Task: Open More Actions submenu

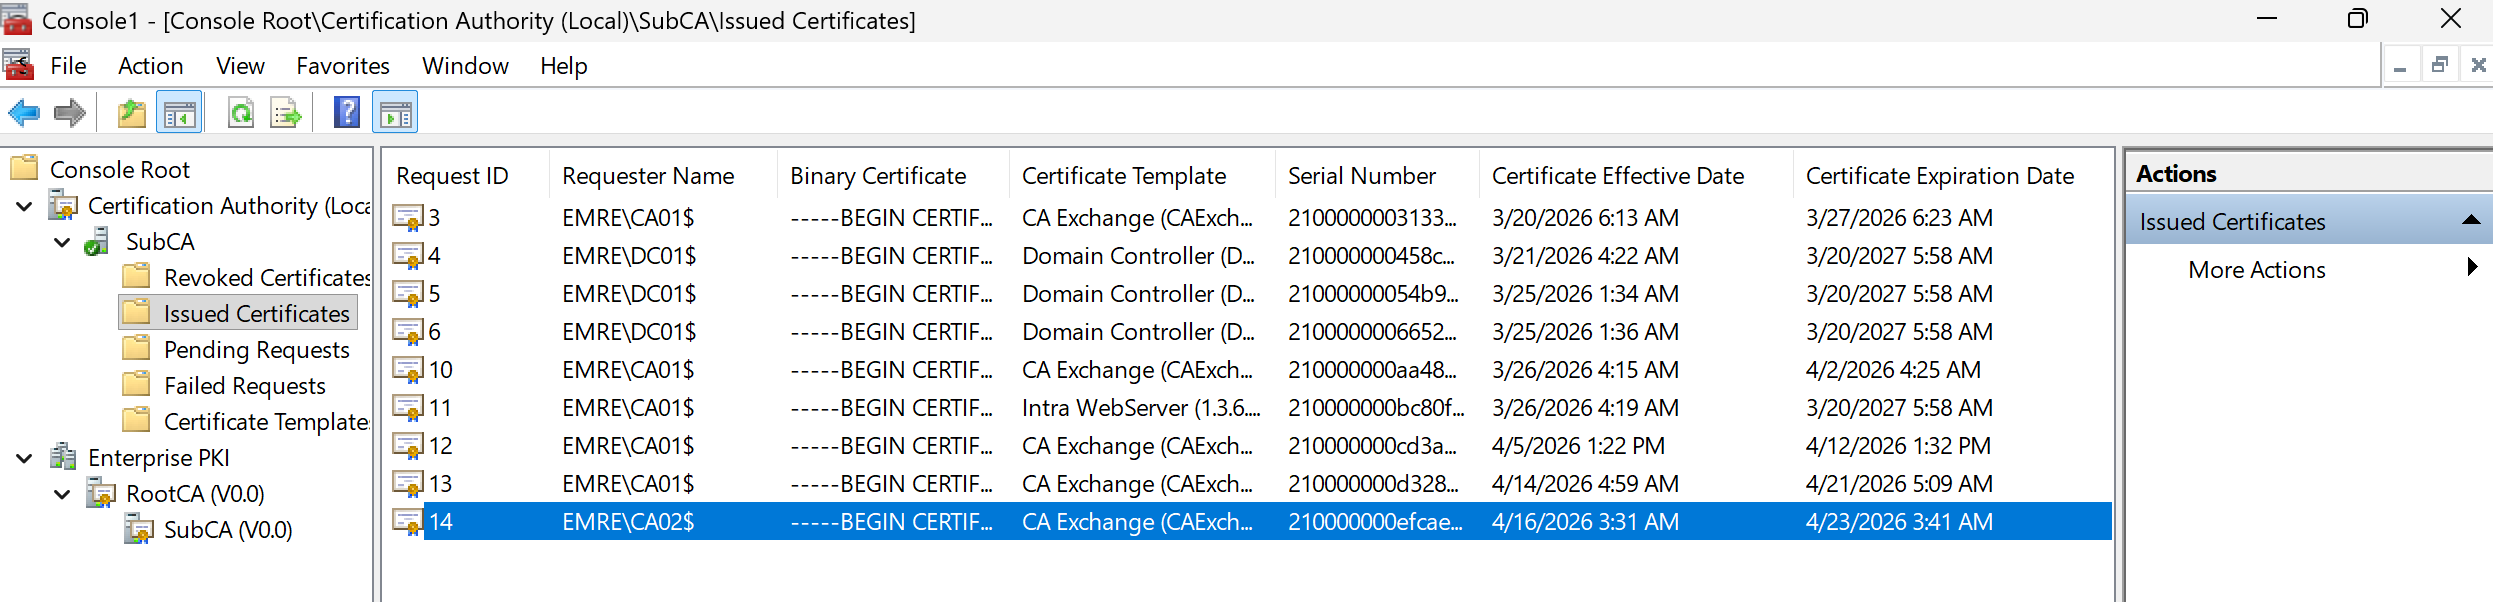Action: click(x=2256, y=270)
